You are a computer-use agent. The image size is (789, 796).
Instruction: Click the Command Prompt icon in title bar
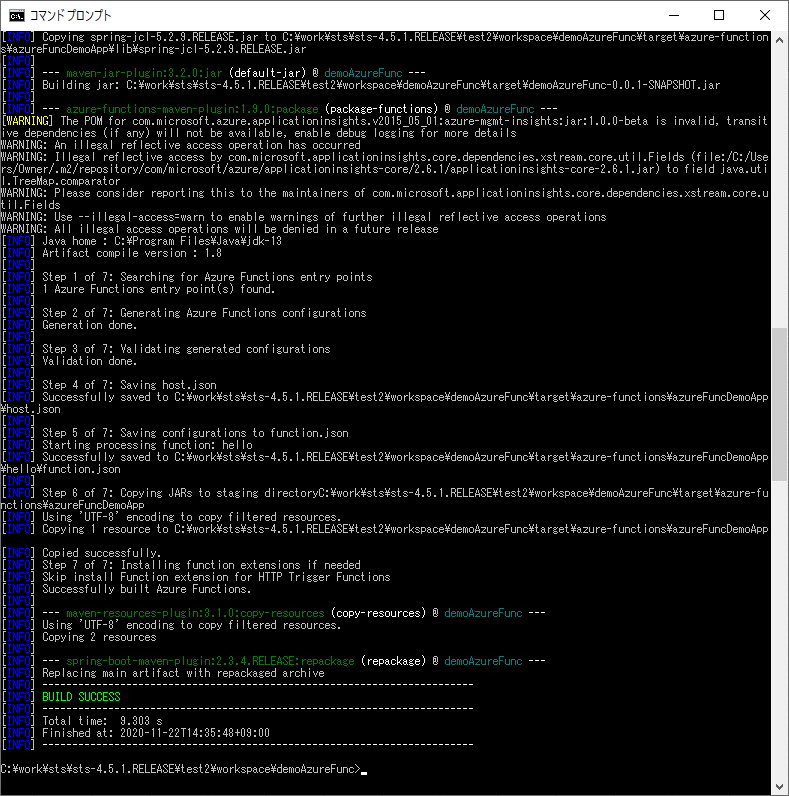click(x=16, y=15)
